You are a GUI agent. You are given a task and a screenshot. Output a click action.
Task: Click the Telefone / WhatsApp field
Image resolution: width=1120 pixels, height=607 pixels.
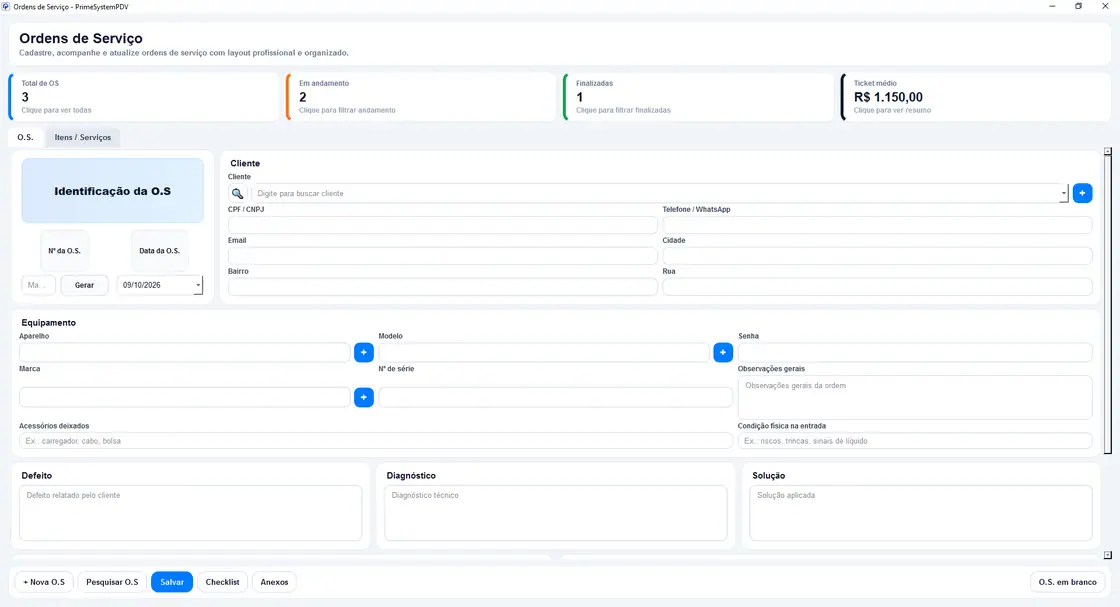point(877,225)
